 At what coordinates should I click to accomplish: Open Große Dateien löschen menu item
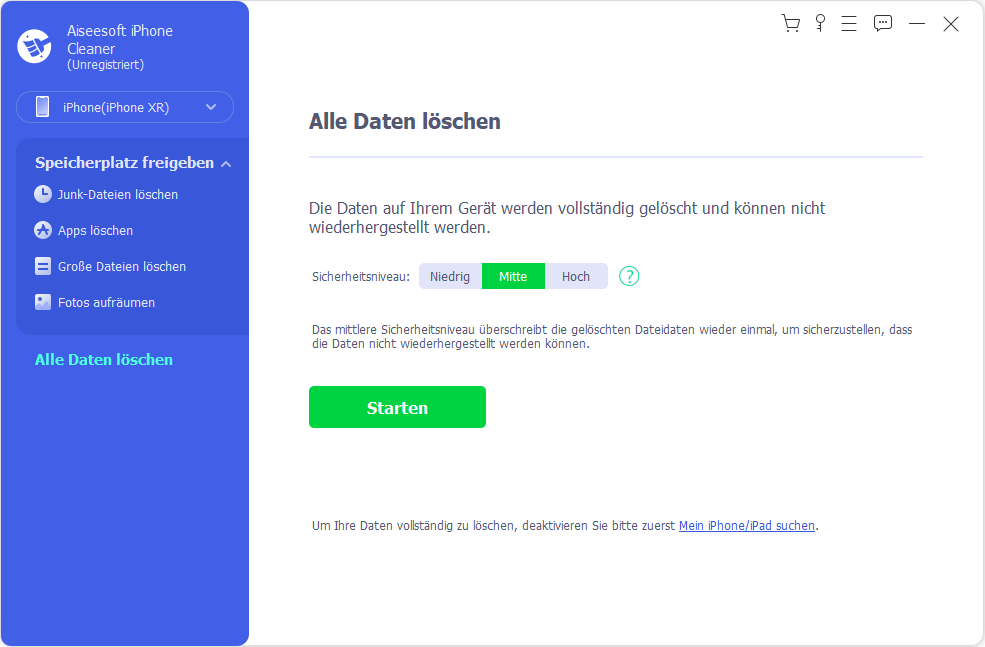(121, 266)
